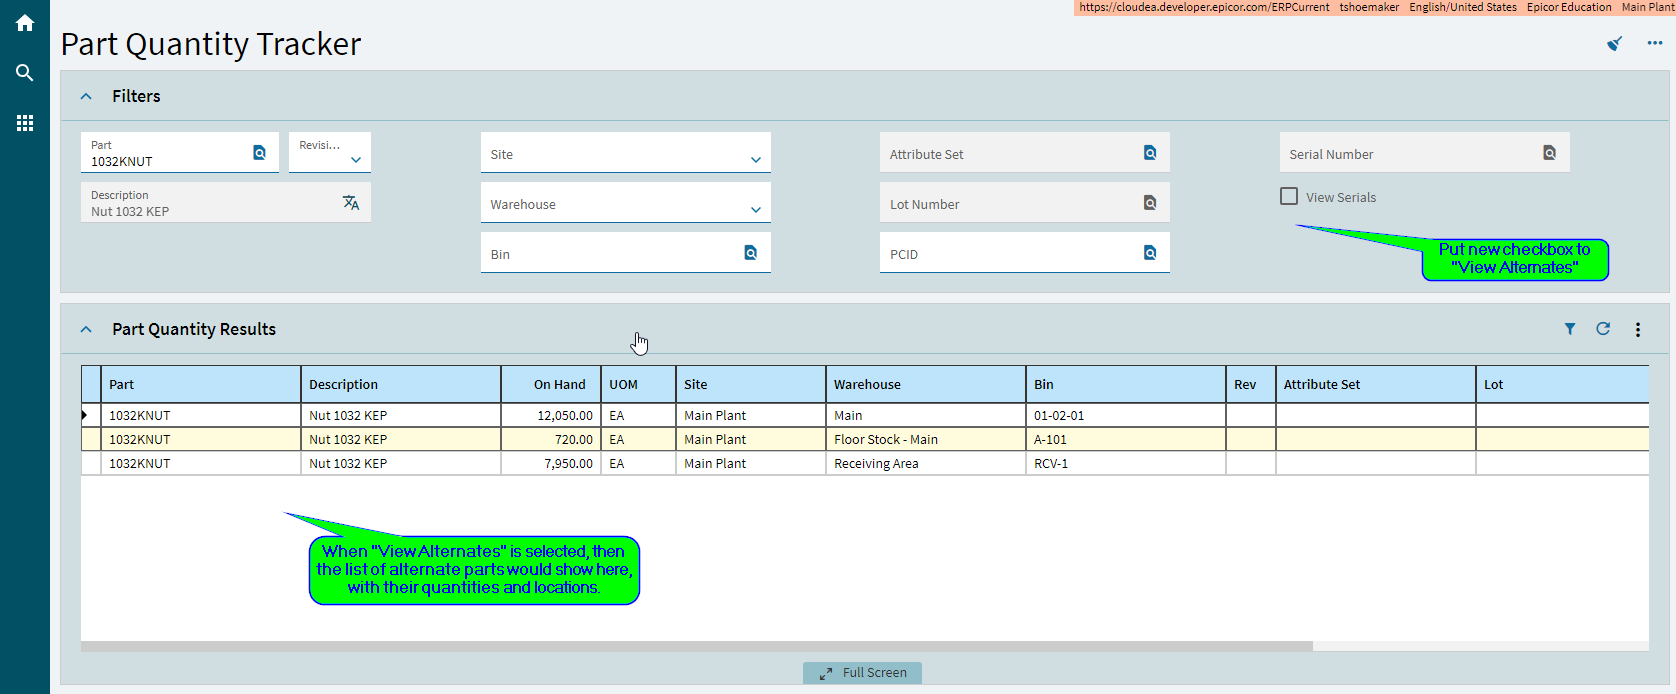Viewport: 1676px width, 694px height.
Task: Click the Epicor ERPCurrent URL text
Action: pos(1204,7)
